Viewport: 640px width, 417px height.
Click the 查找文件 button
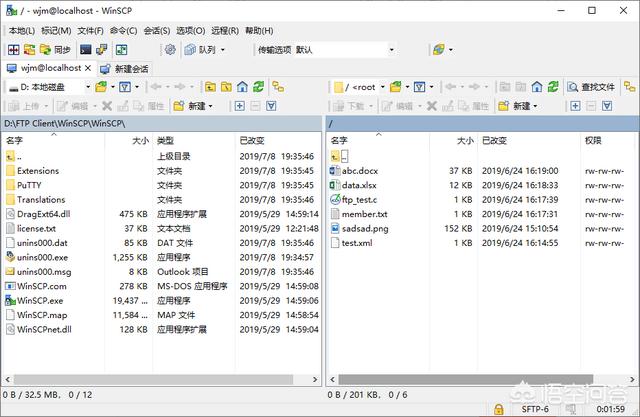tap(591, 87)
